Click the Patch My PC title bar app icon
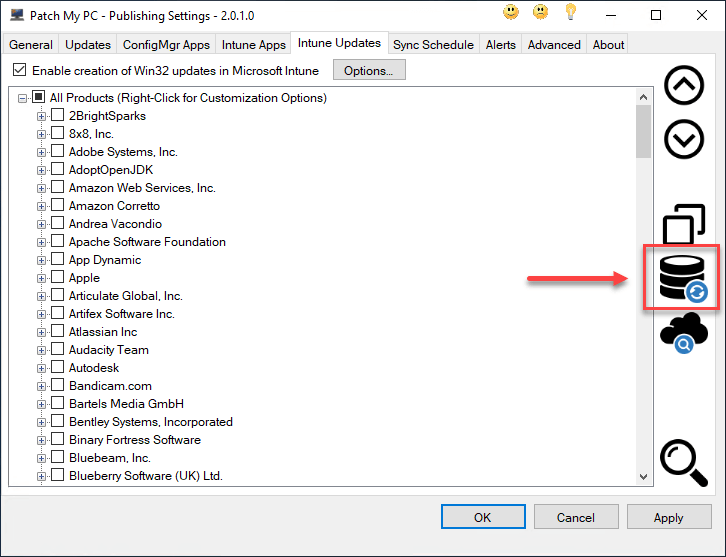The image size is (726, 557). 17,15
